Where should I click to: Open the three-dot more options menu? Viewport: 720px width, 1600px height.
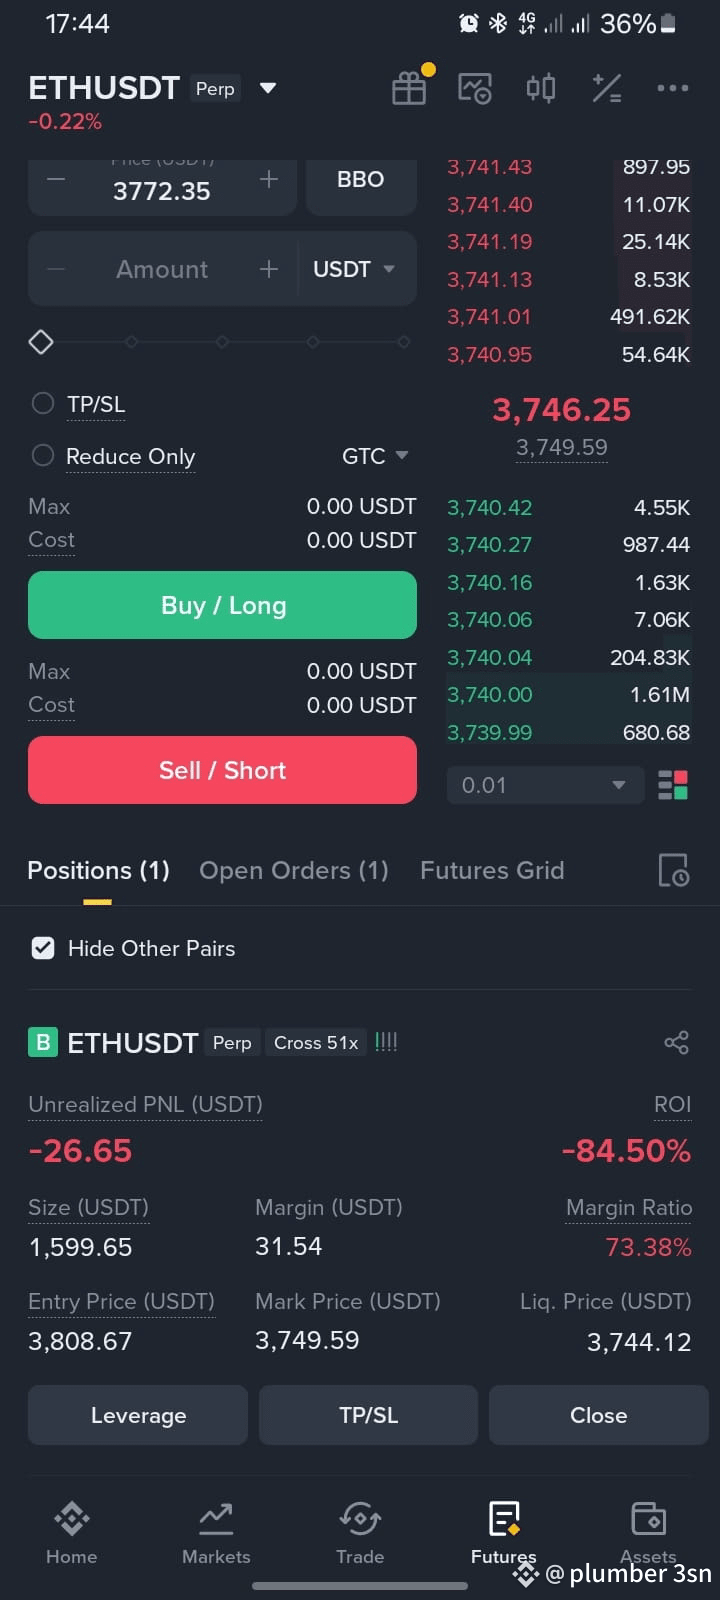(672, 88)
